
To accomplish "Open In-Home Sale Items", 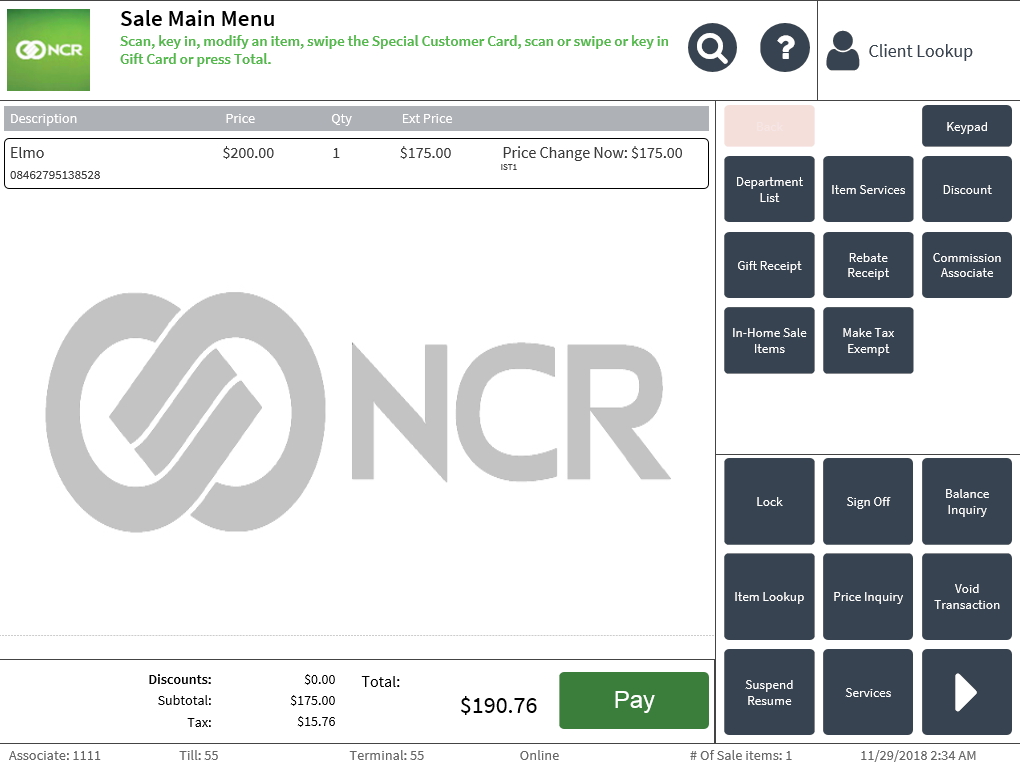I will pos(769,341).
